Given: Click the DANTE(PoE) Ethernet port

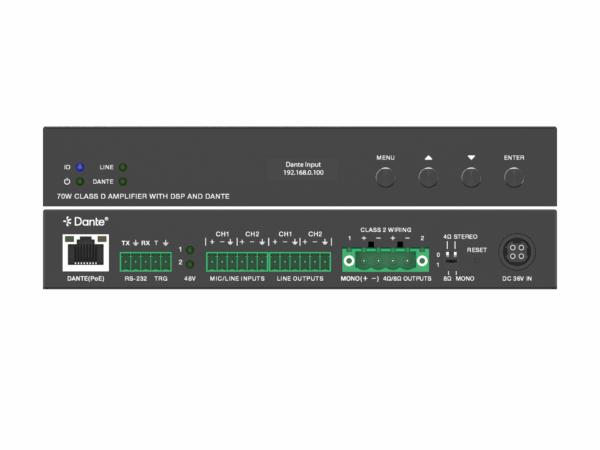Looking at the screenshot, I should [85, 255].
